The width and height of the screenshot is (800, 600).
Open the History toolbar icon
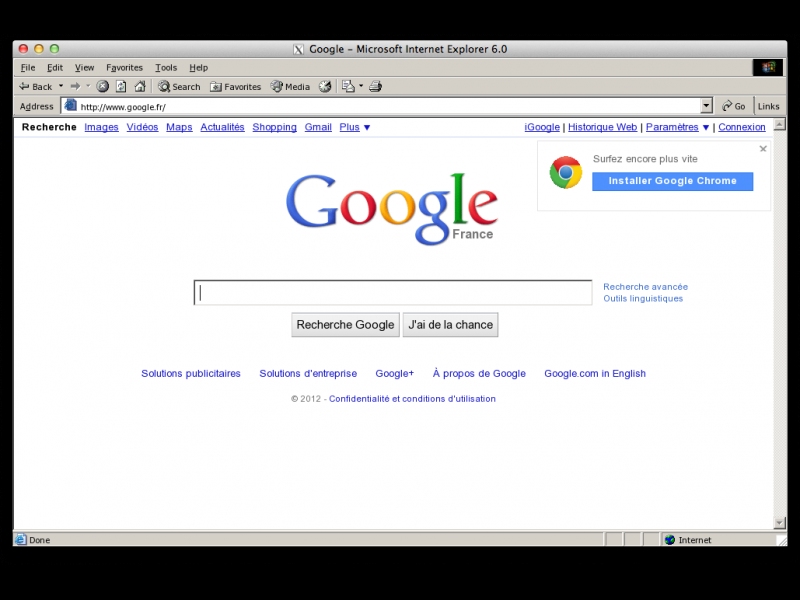tap(325, 87)
